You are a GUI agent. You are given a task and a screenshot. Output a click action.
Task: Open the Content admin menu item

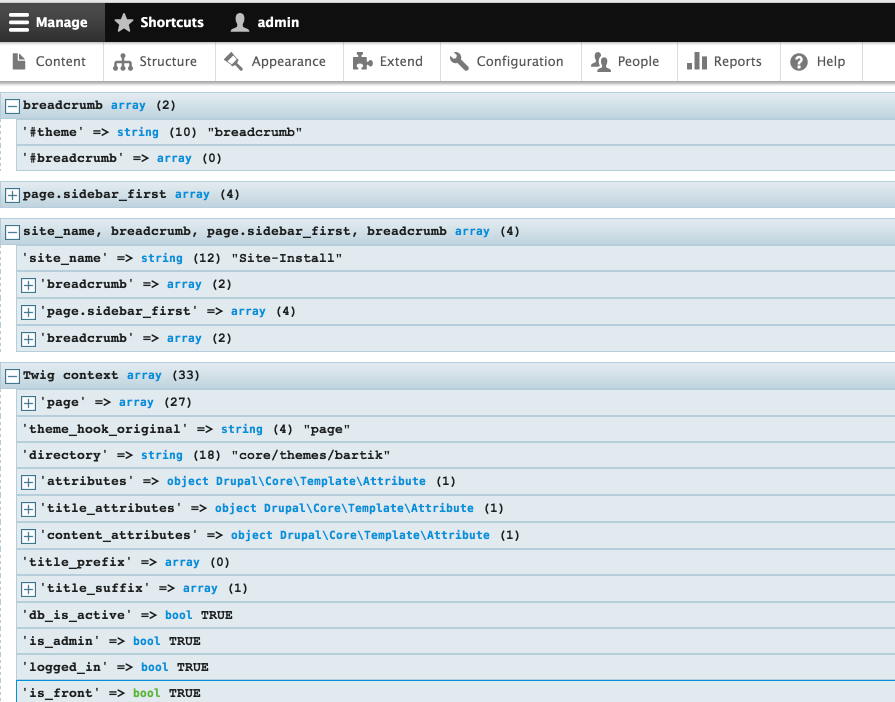pos(51,62)
